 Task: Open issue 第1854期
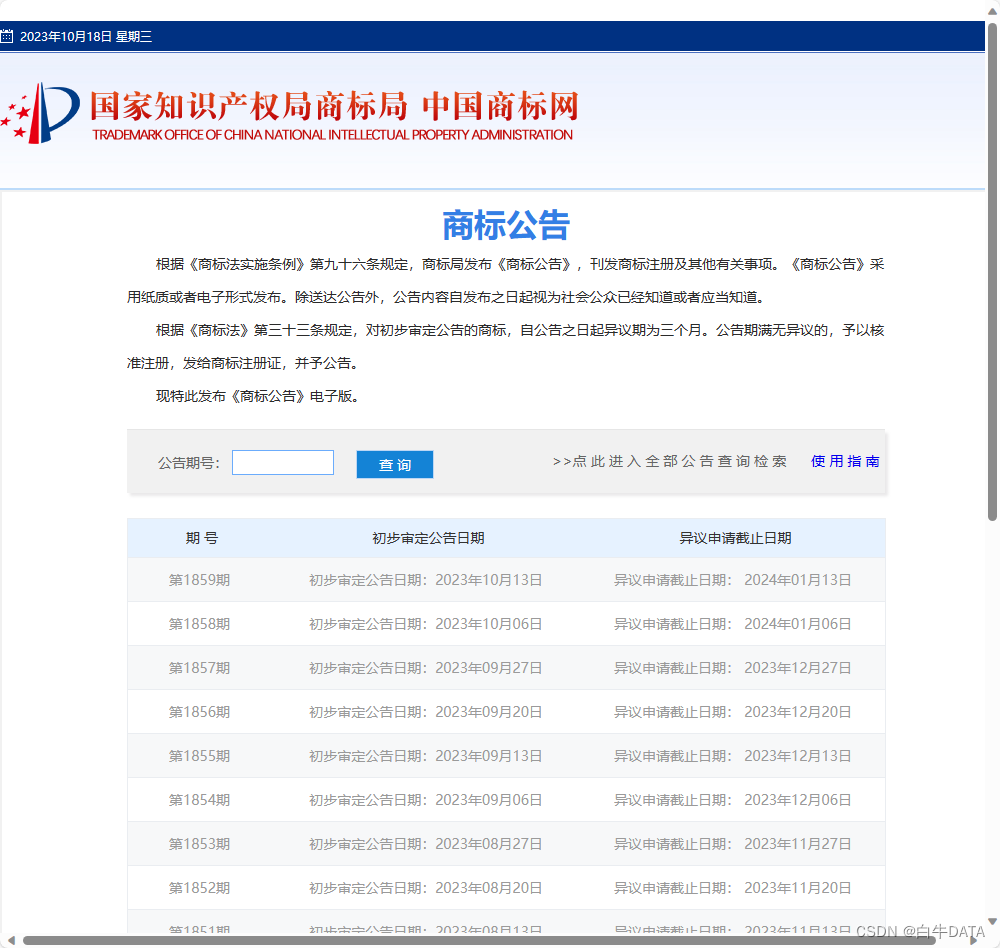(199, 800)
